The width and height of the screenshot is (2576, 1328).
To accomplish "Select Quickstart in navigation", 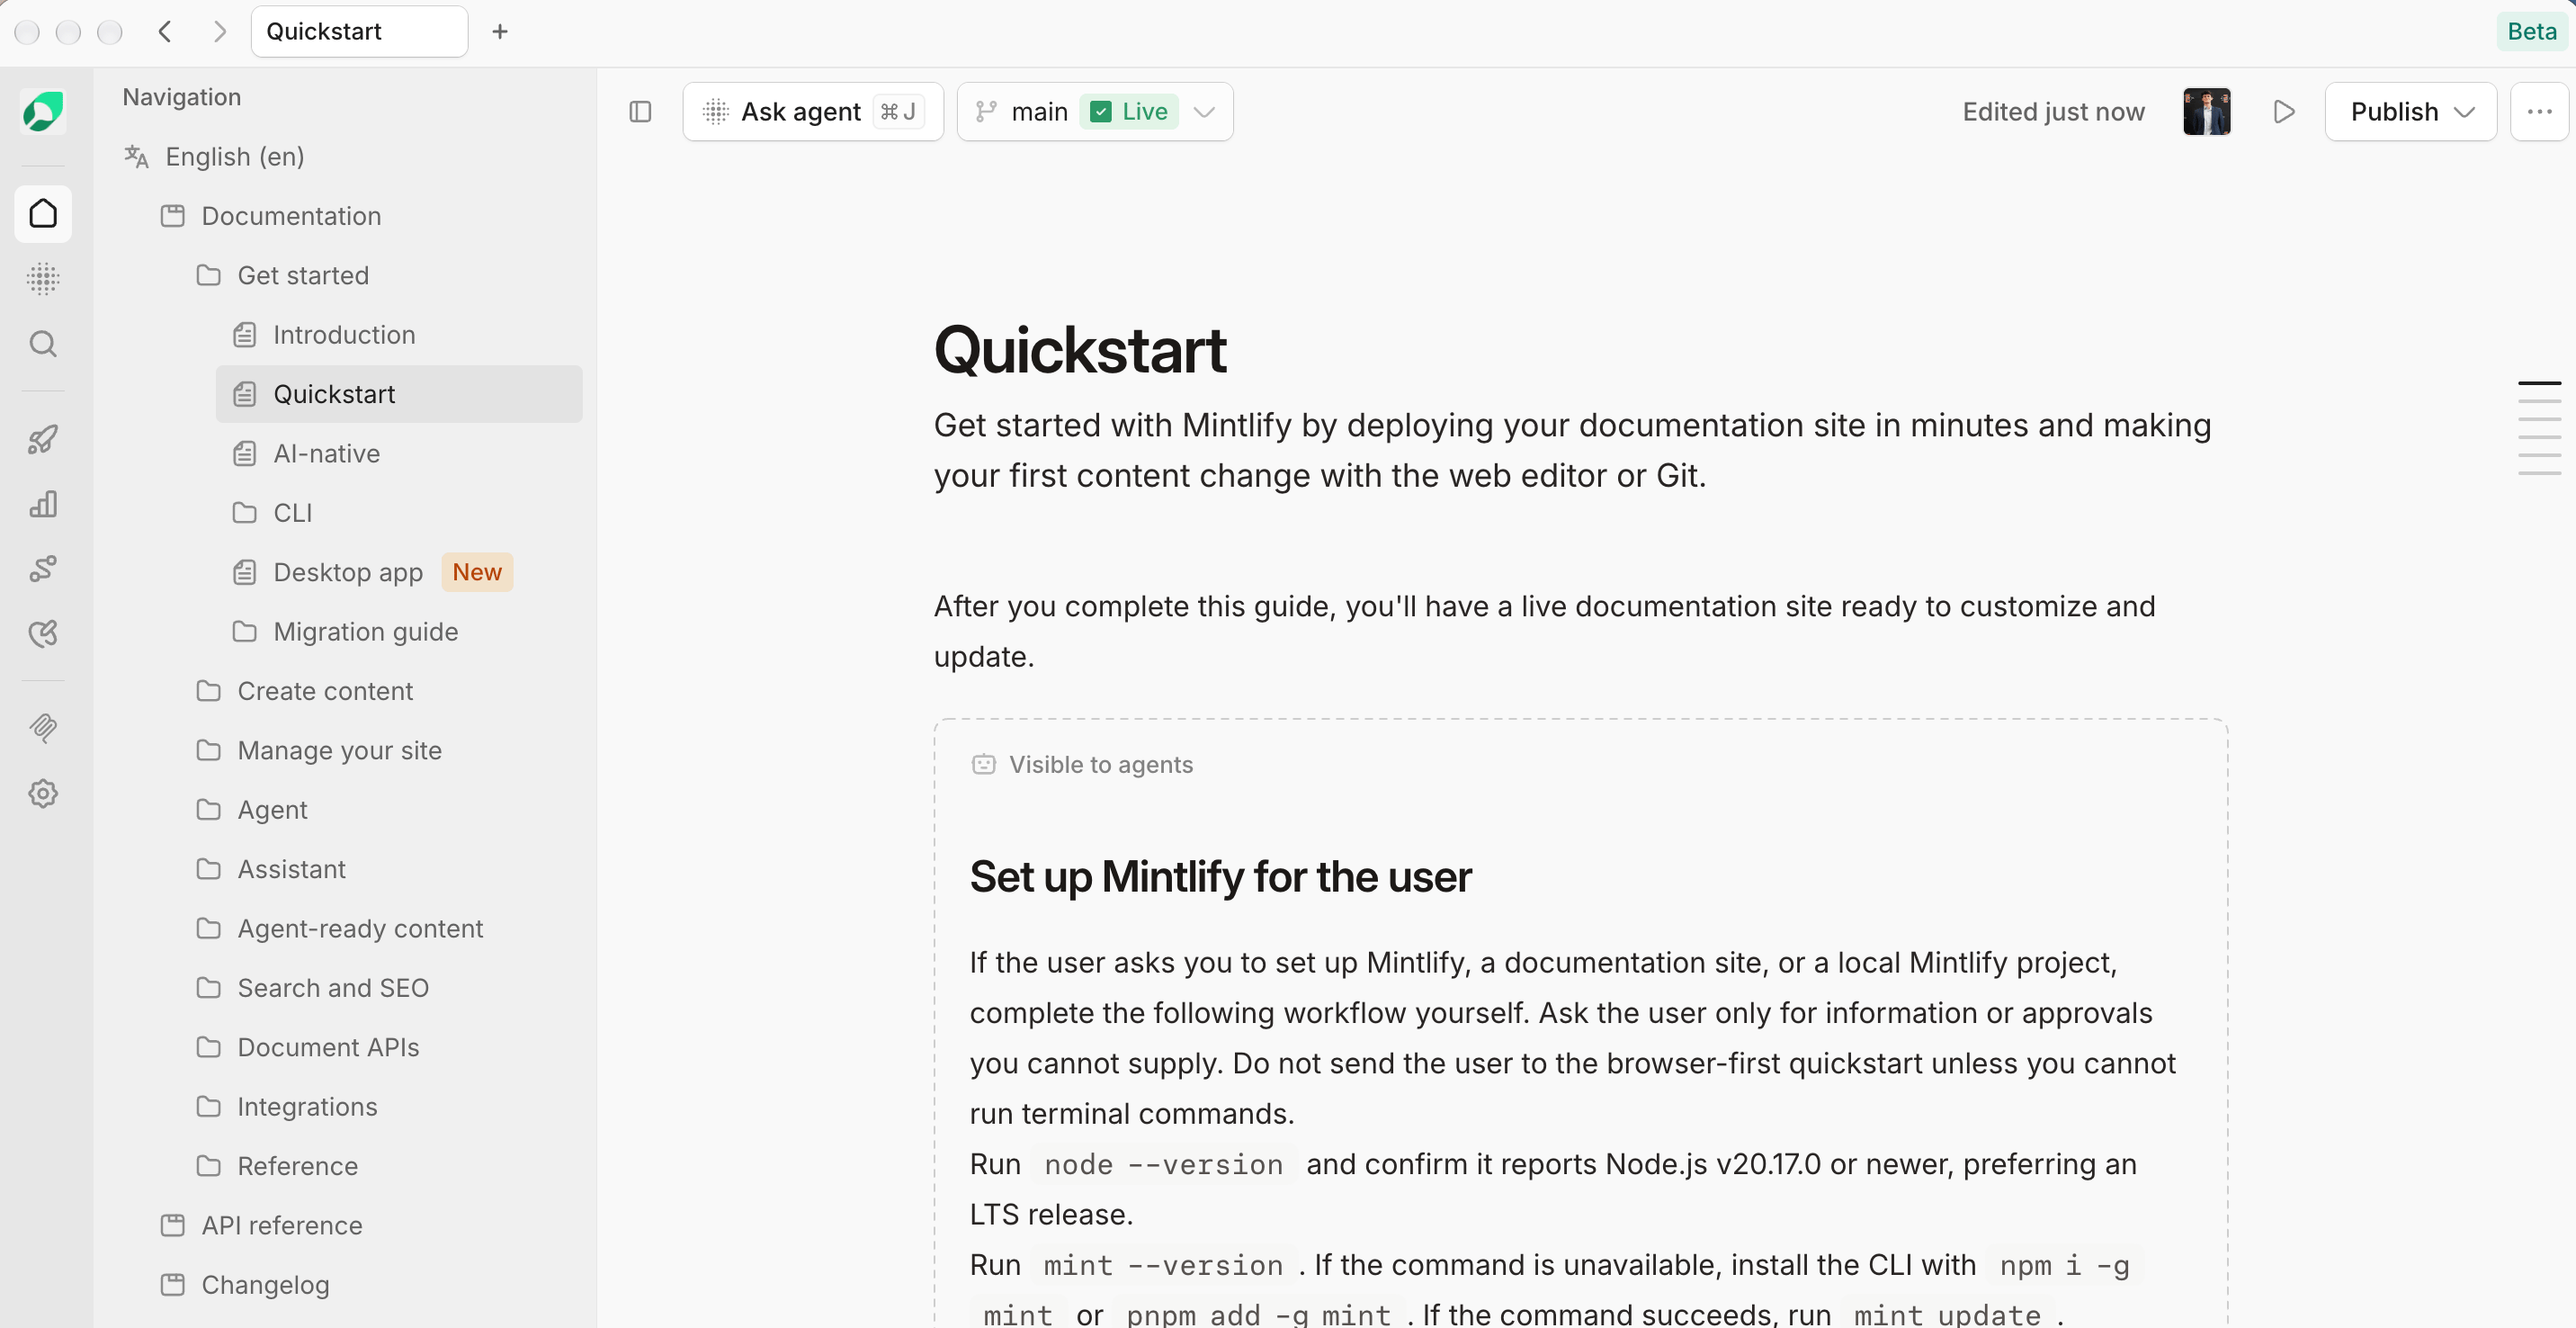I will pyautogui.click(x=399, y=394).
